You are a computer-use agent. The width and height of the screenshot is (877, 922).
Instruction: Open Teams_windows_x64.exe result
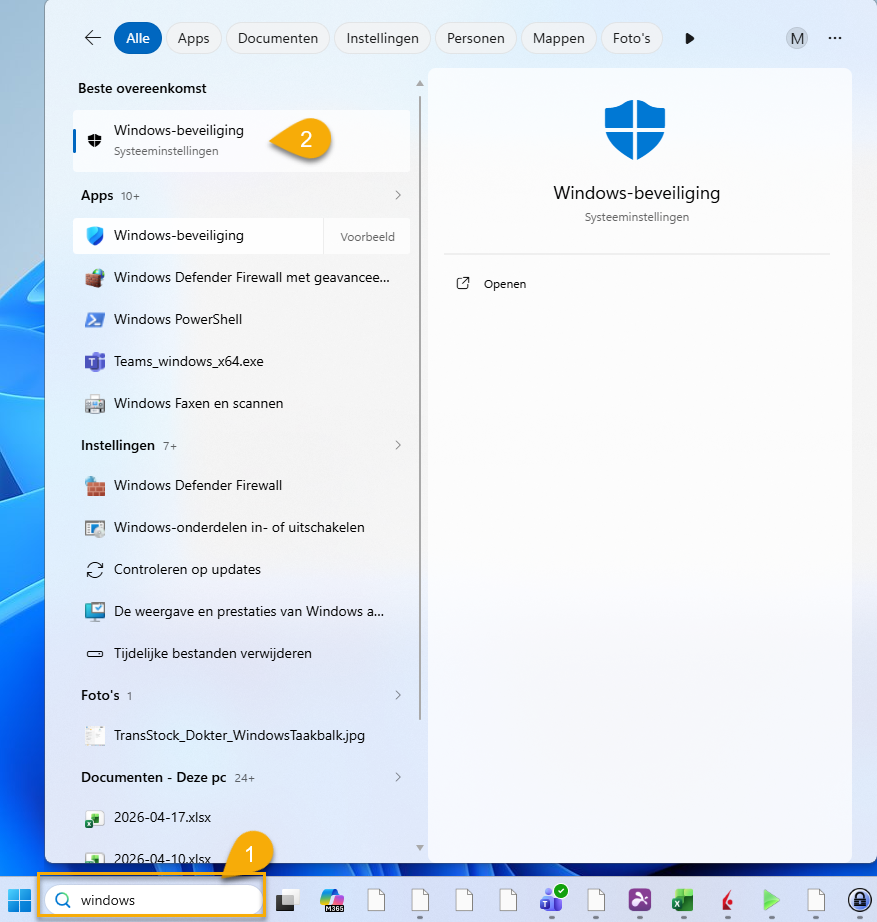(x=241, y=362)
